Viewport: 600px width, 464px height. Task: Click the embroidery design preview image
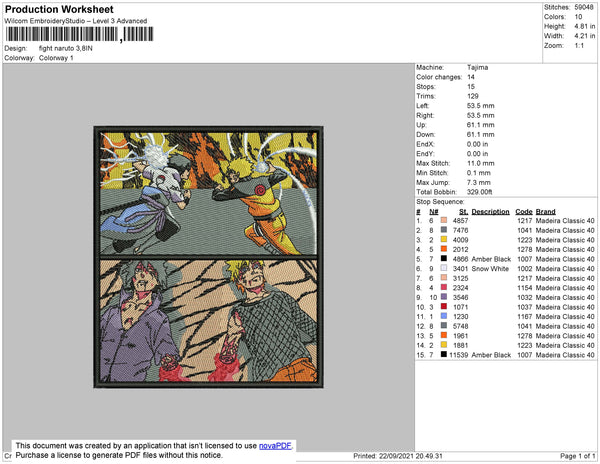coord(209,257)
